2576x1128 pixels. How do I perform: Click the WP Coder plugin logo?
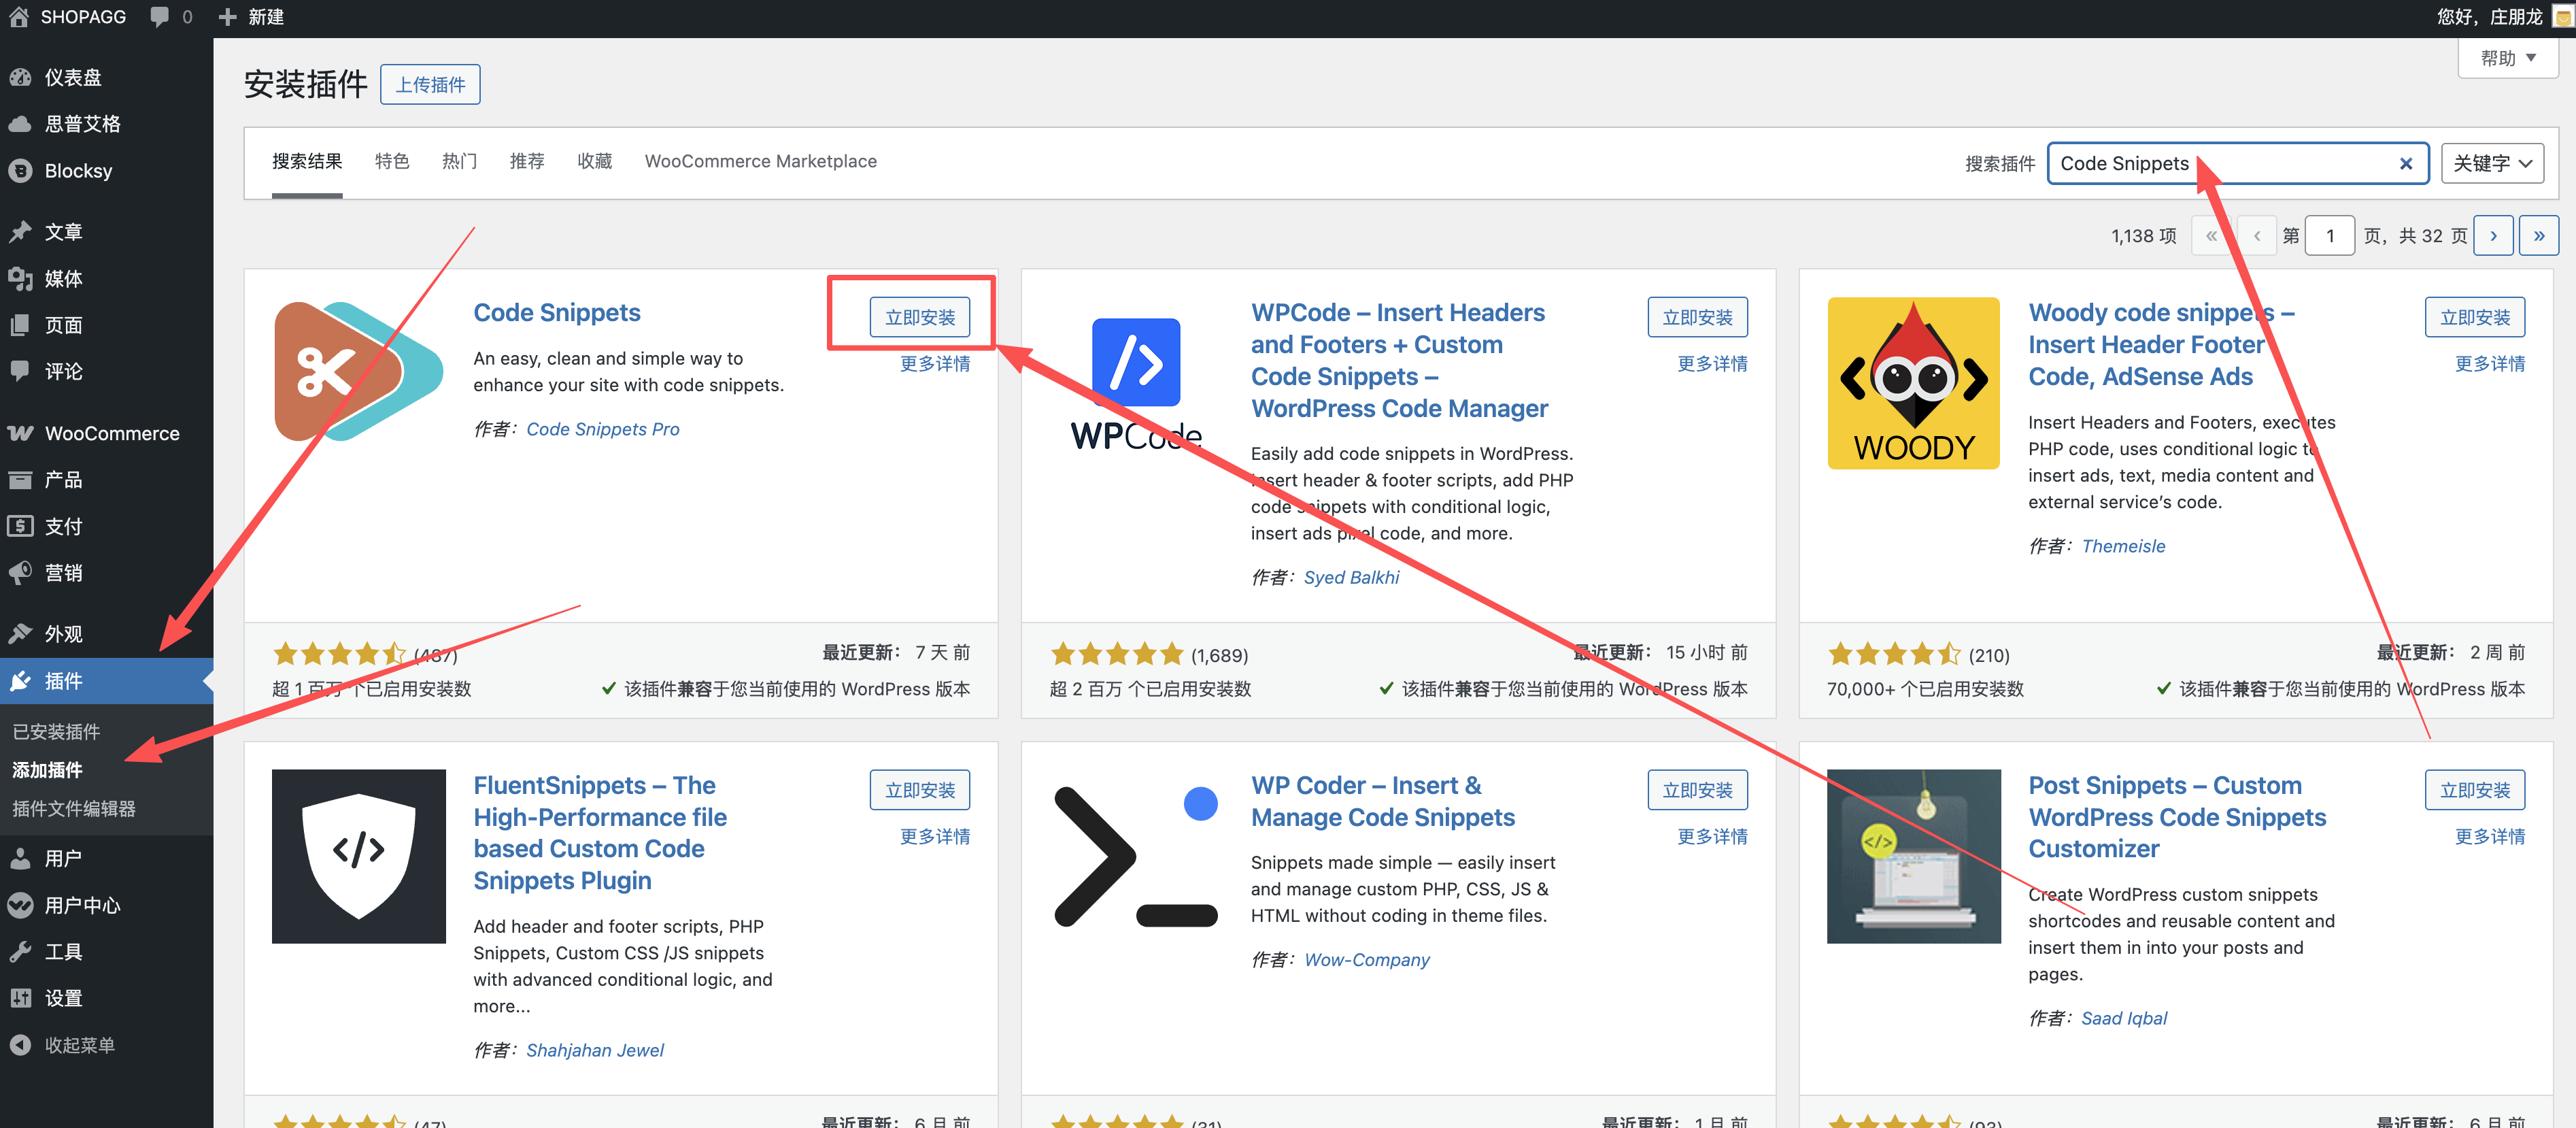[1136, 856]
